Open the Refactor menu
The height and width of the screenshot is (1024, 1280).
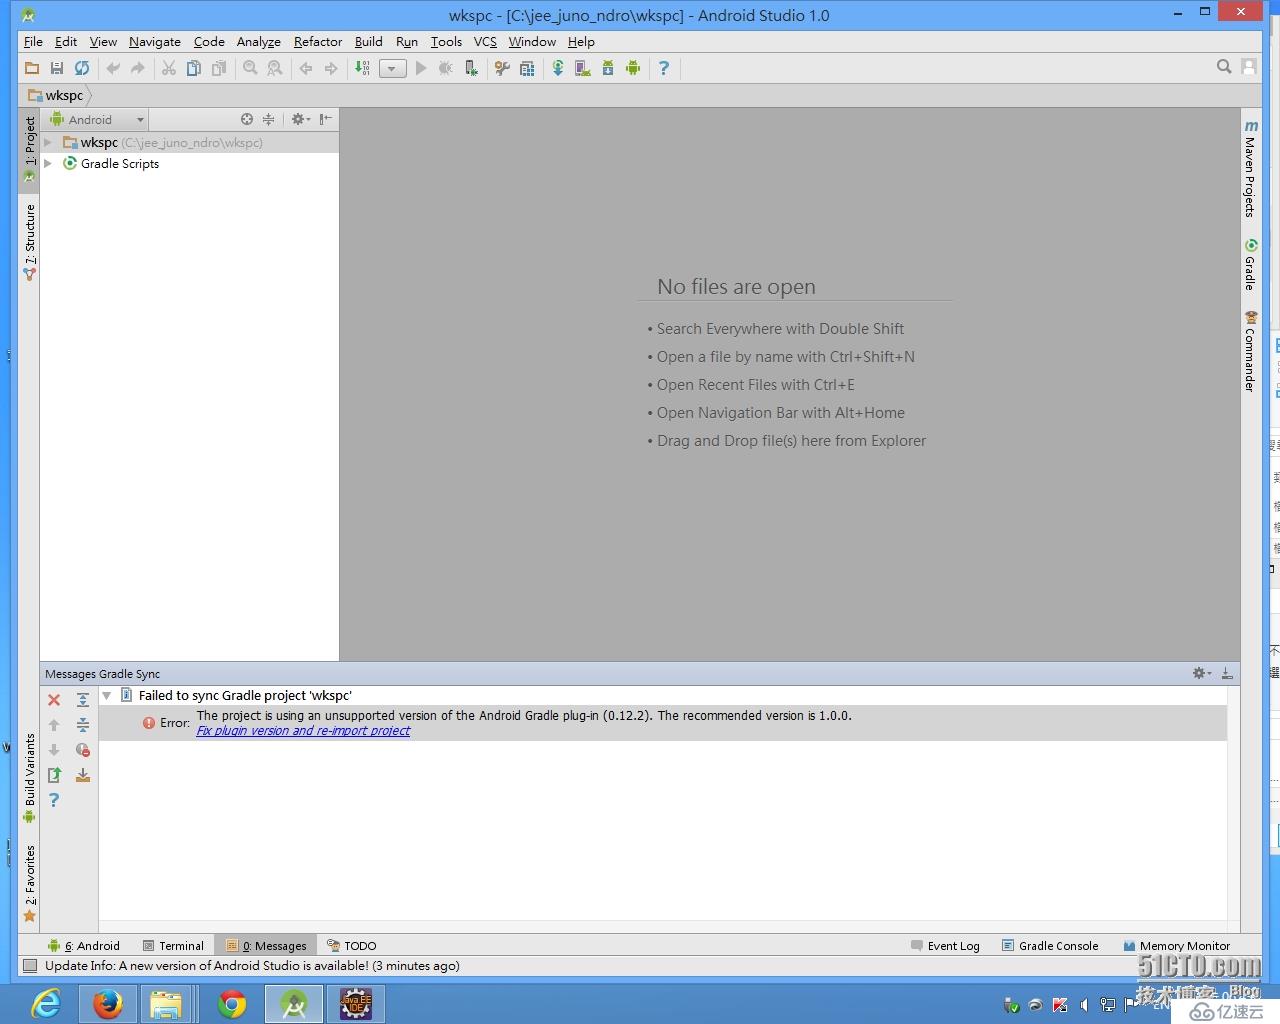coord(318,42)
